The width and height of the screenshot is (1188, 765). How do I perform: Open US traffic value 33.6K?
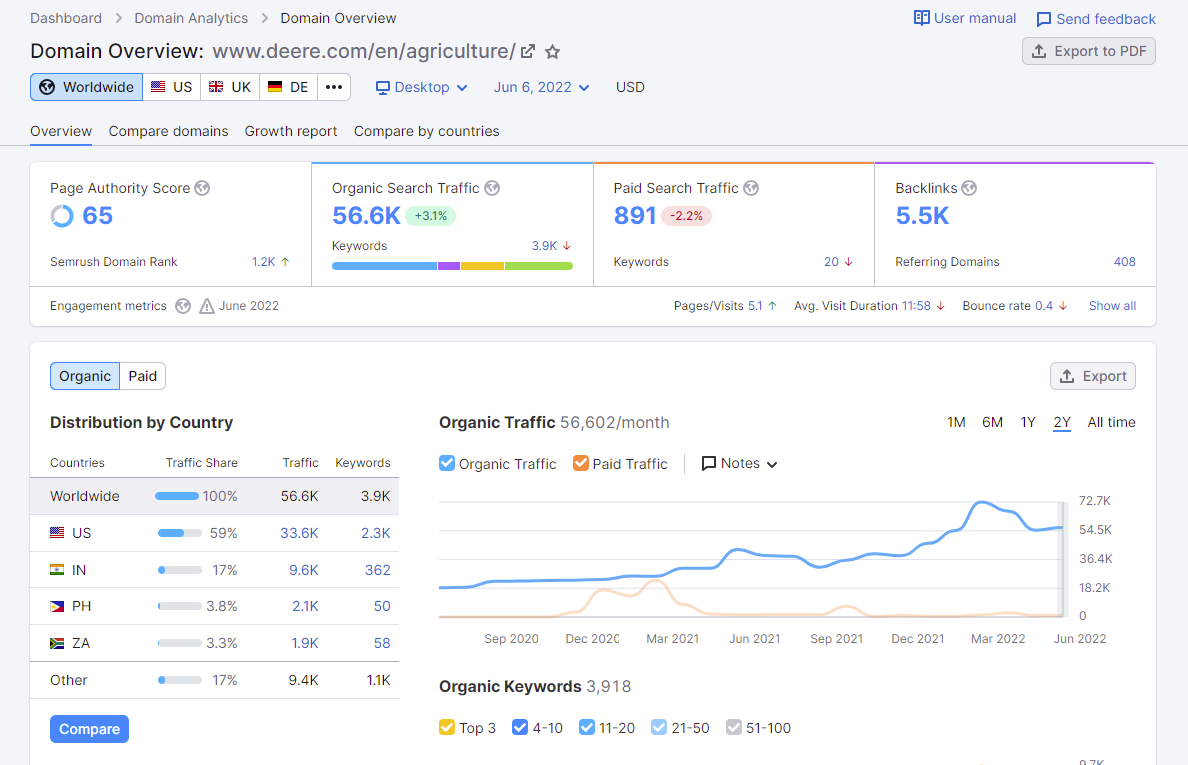click(x=299, y=533)
